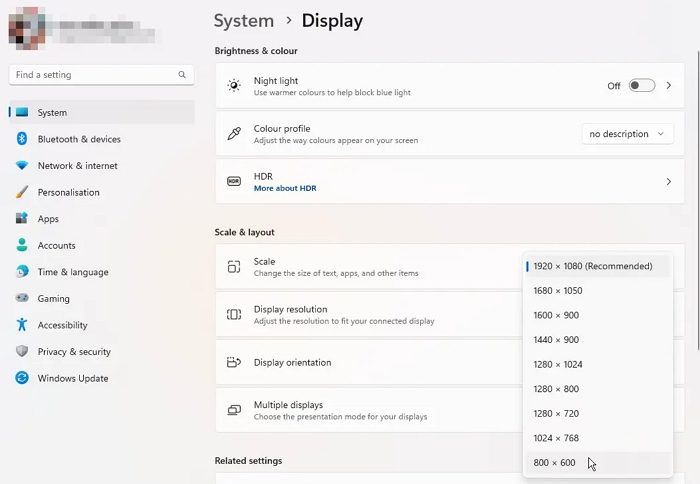Open Windows Update page

(102, 378)
